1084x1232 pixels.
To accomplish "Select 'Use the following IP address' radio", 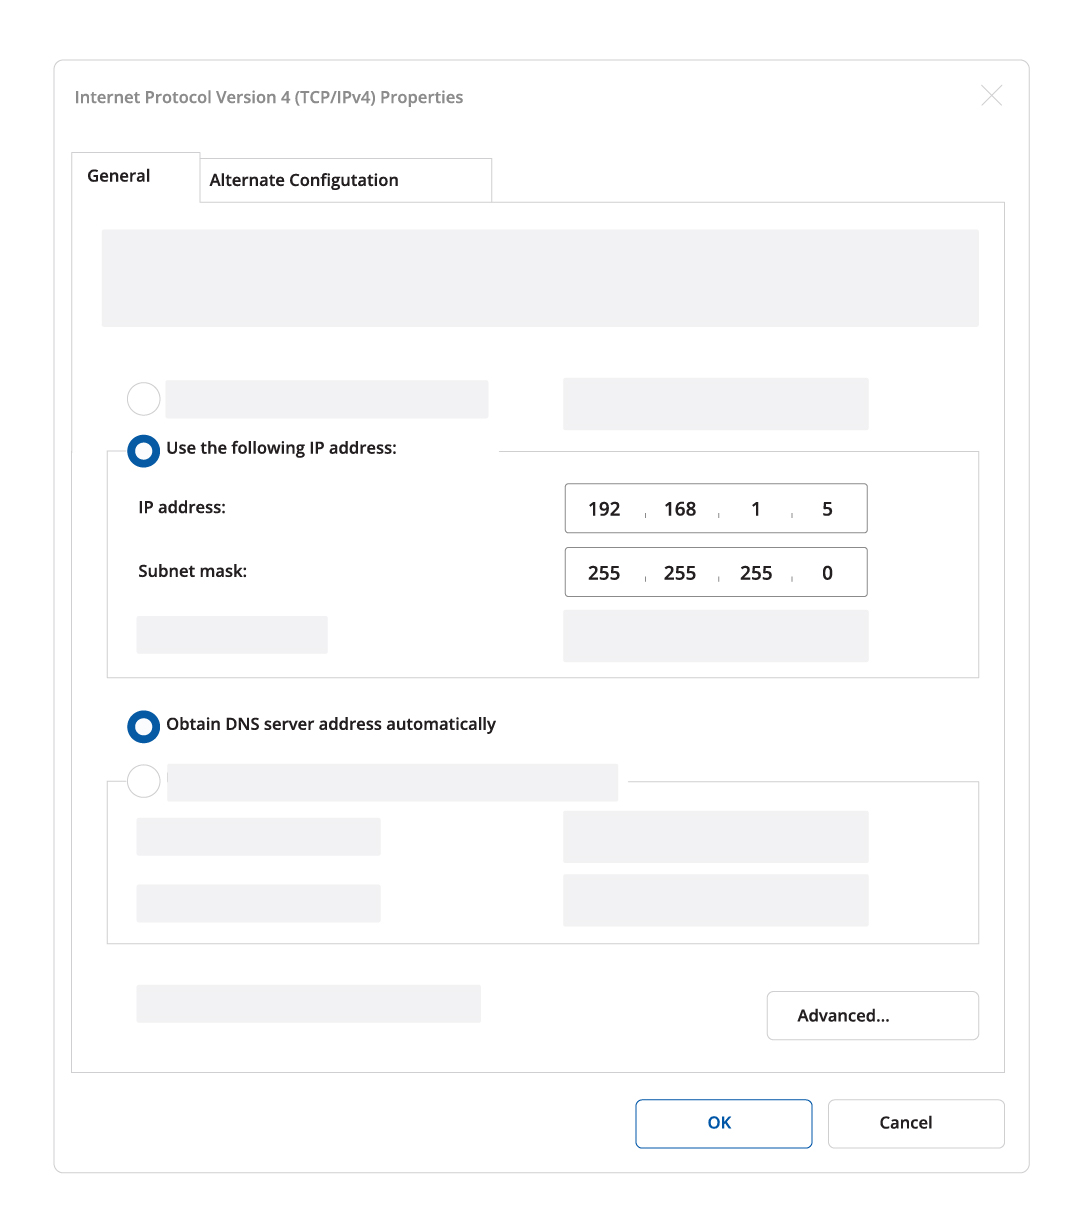I will (x=144, y=451).
